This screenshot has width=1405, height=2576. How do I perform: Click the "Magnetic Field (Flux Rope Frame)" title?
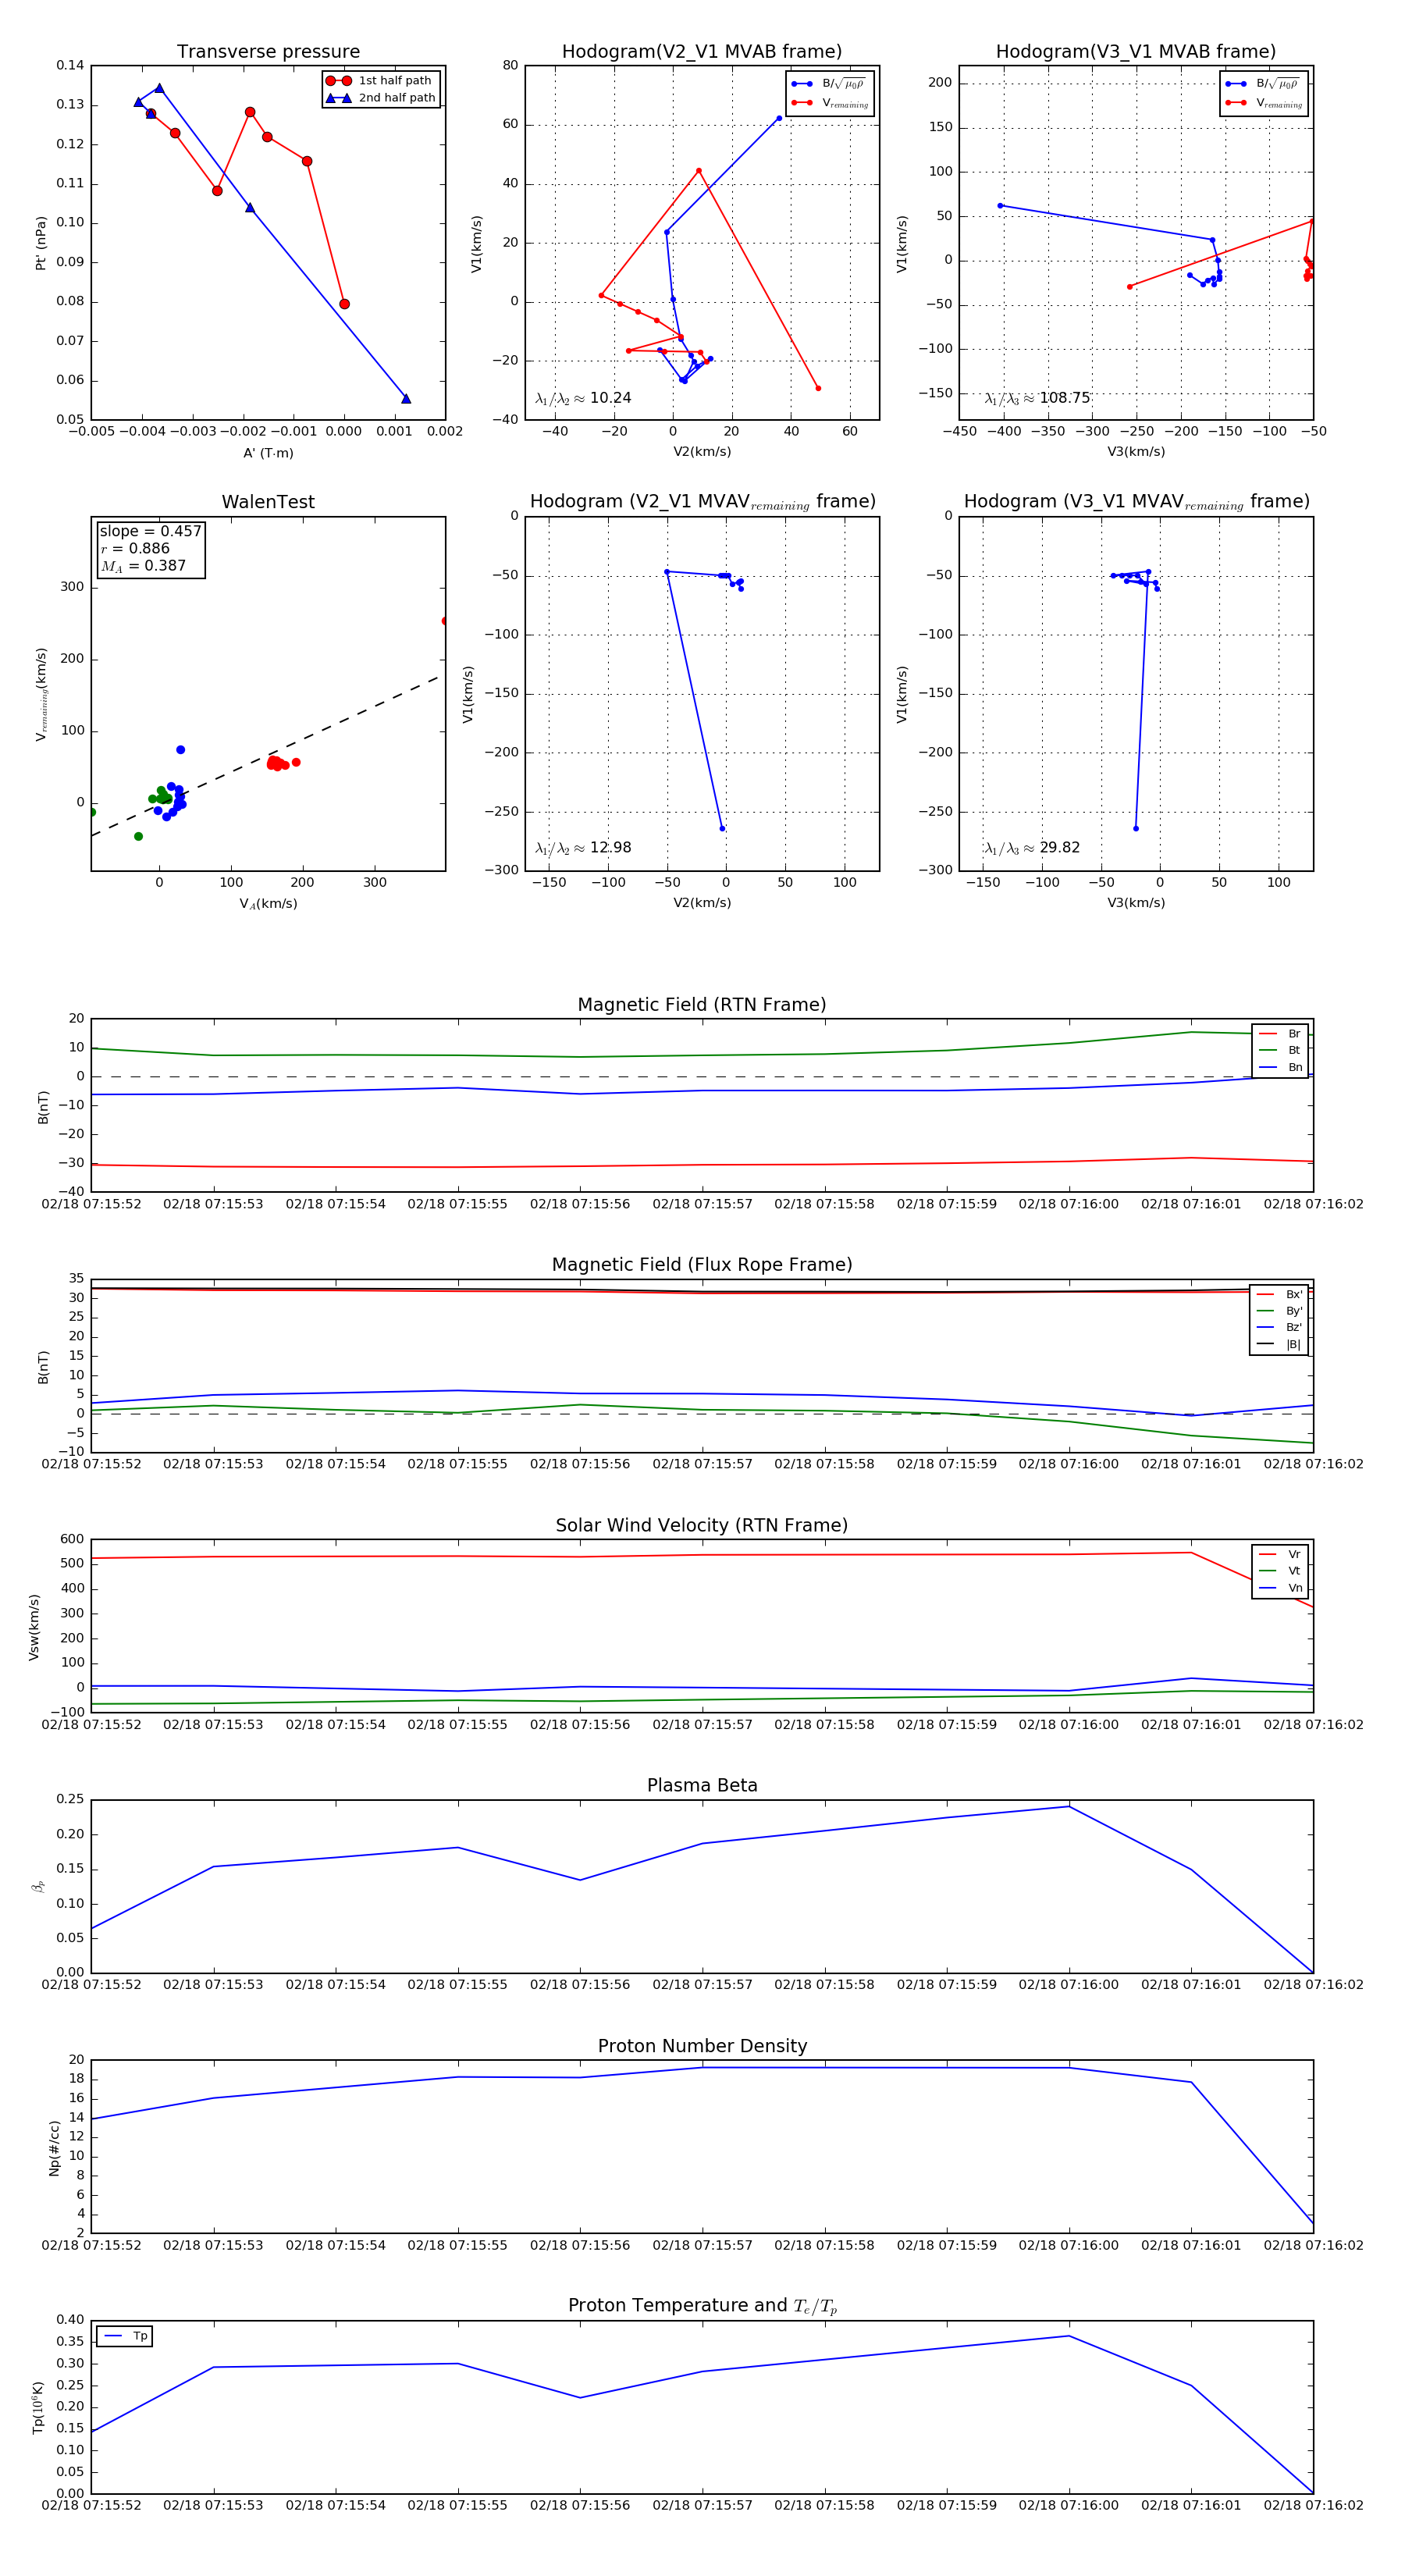pos(702,1265)
